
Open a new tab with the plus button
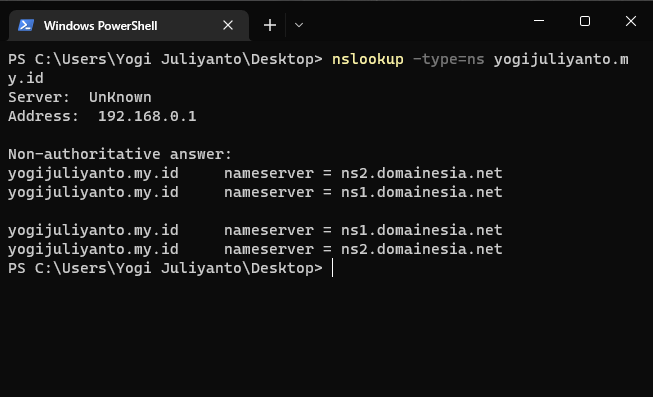tap(270, 25)
